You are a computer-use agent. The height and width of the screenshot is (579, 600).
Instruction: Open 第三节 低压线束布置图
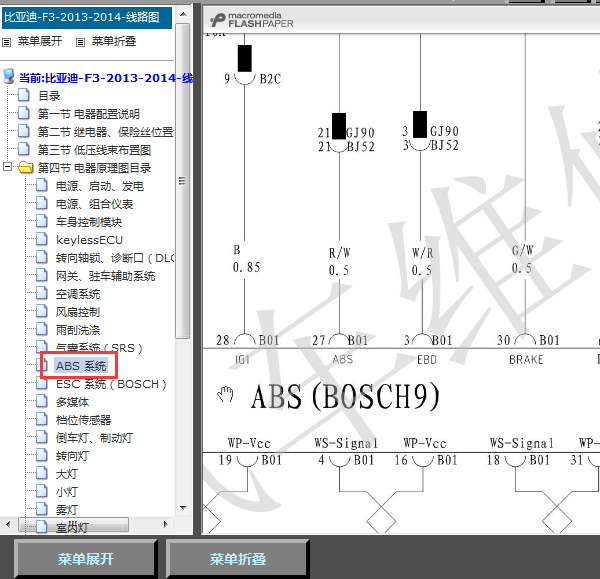(94, 150)
